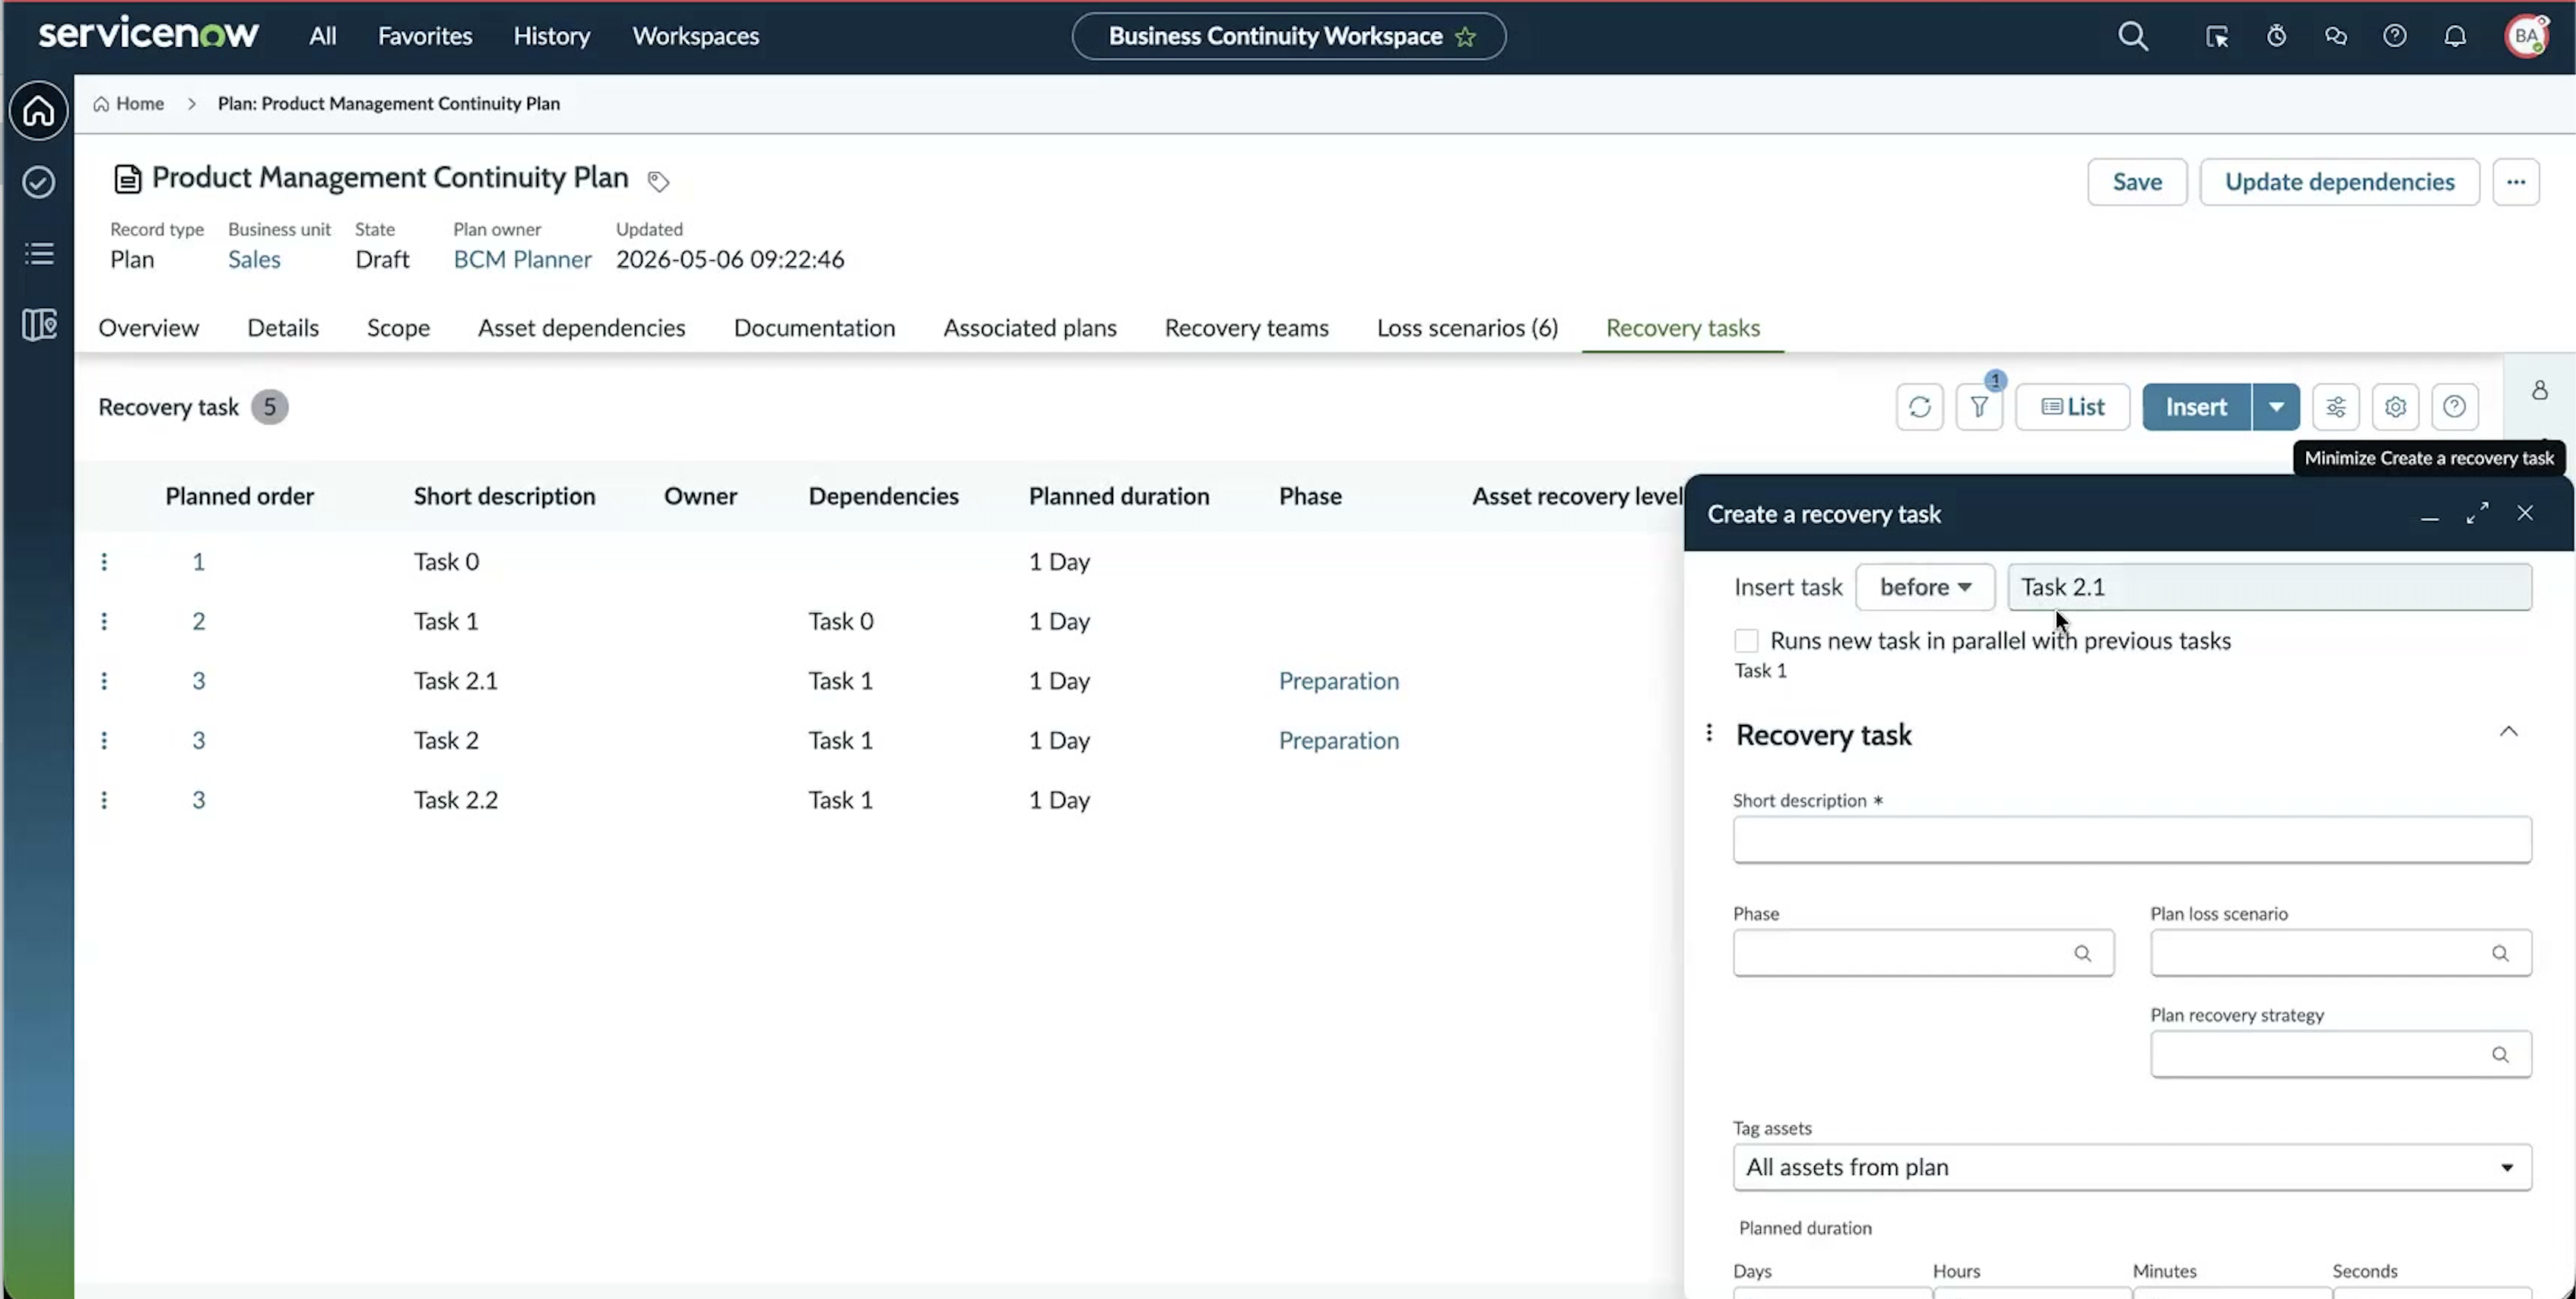The image size is (2576, 1299).
Task: Click the Plan loss scenario input field
Action: pos(2340,953)
